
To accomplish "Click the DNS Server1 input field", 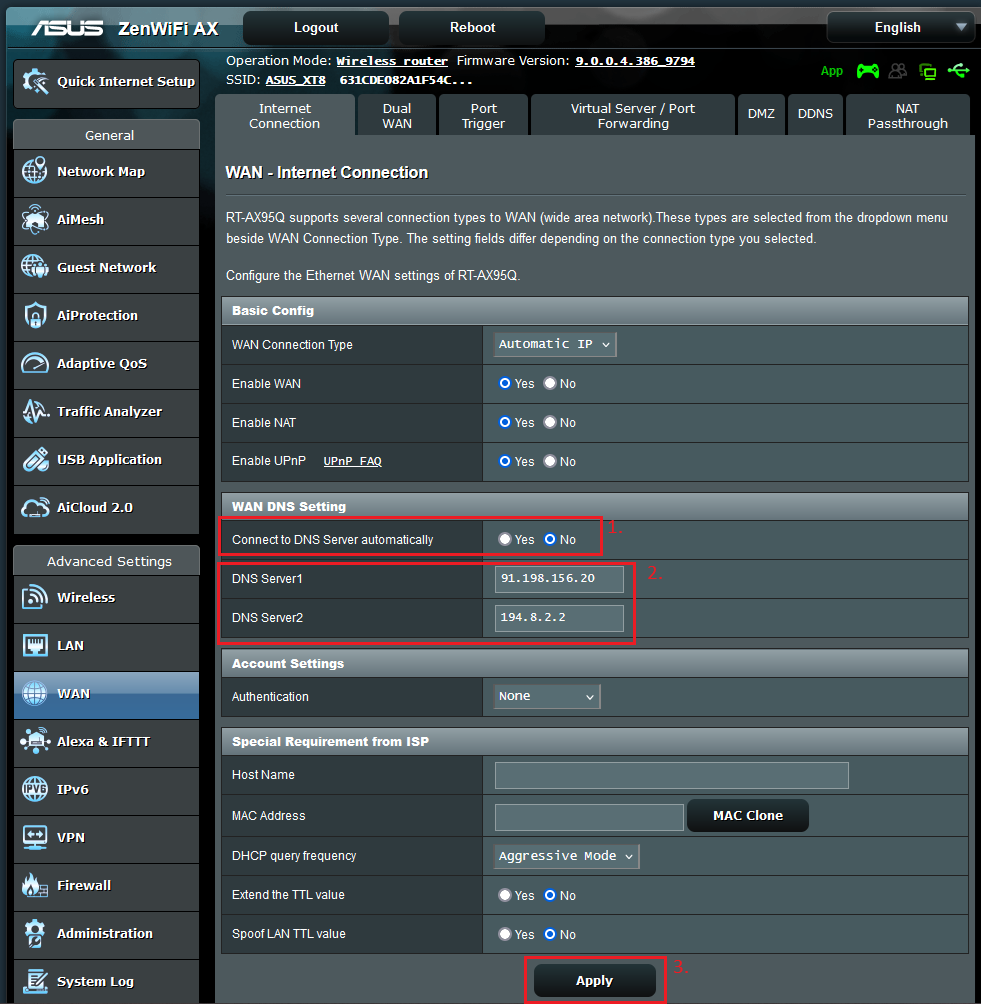I will pos(559,579).
